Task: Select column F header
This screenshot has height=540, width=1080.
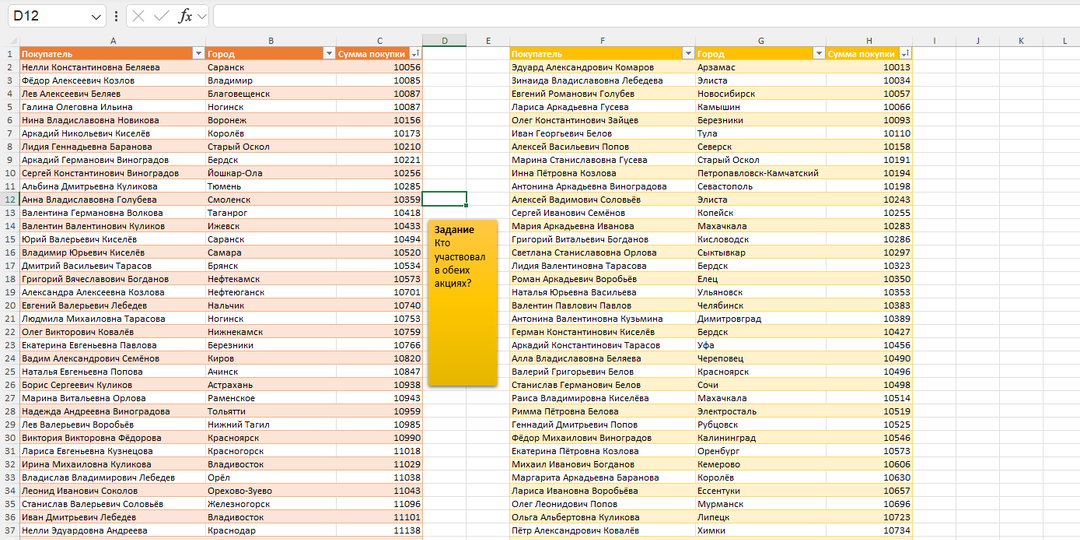Action: click(x=603, y=41)
